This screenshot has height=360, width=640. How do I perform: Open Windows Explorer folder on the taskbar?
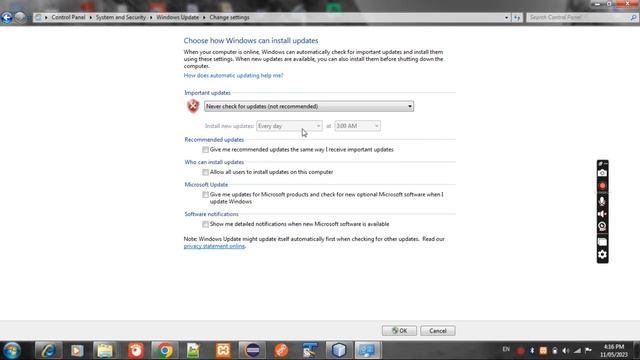coord(105,351)
